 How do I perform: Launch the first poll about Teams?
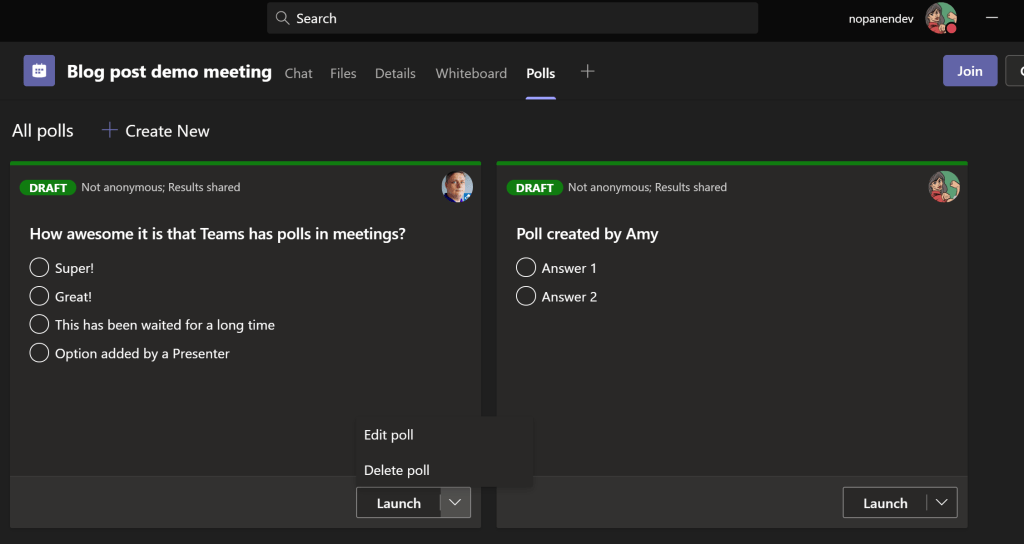(x=398, y=503)
